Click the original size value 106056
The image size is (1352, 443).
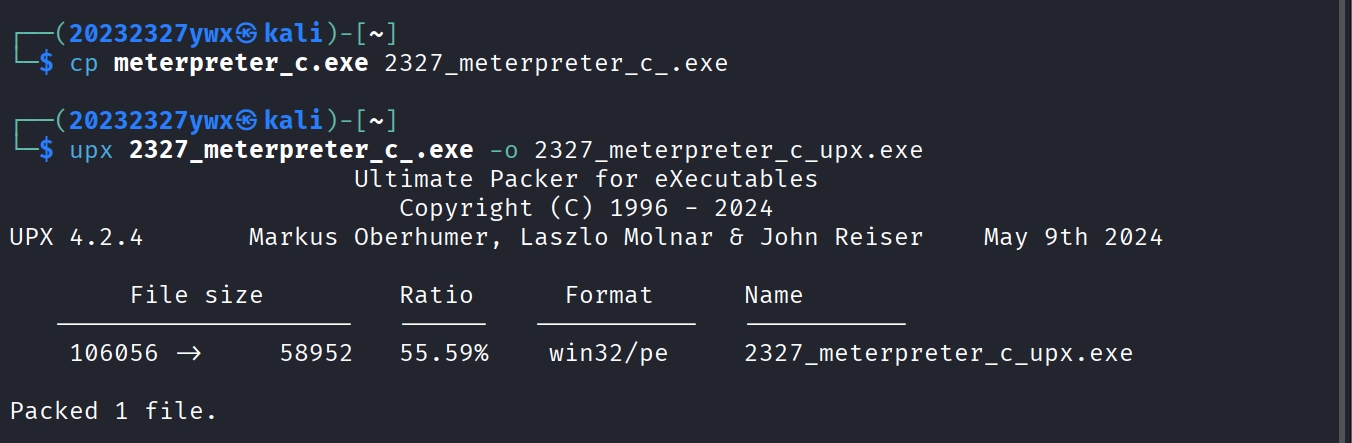point(114,353)
